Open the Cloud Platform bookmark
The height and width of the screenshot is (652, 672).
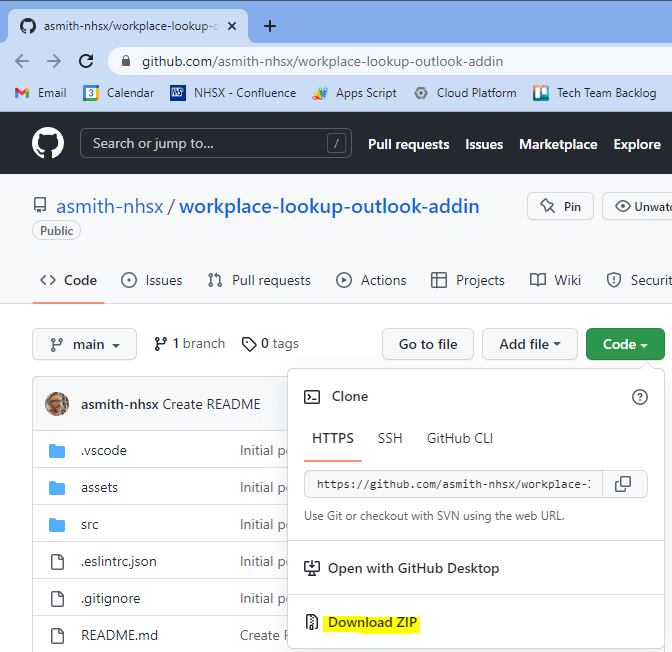coord(465,93)
